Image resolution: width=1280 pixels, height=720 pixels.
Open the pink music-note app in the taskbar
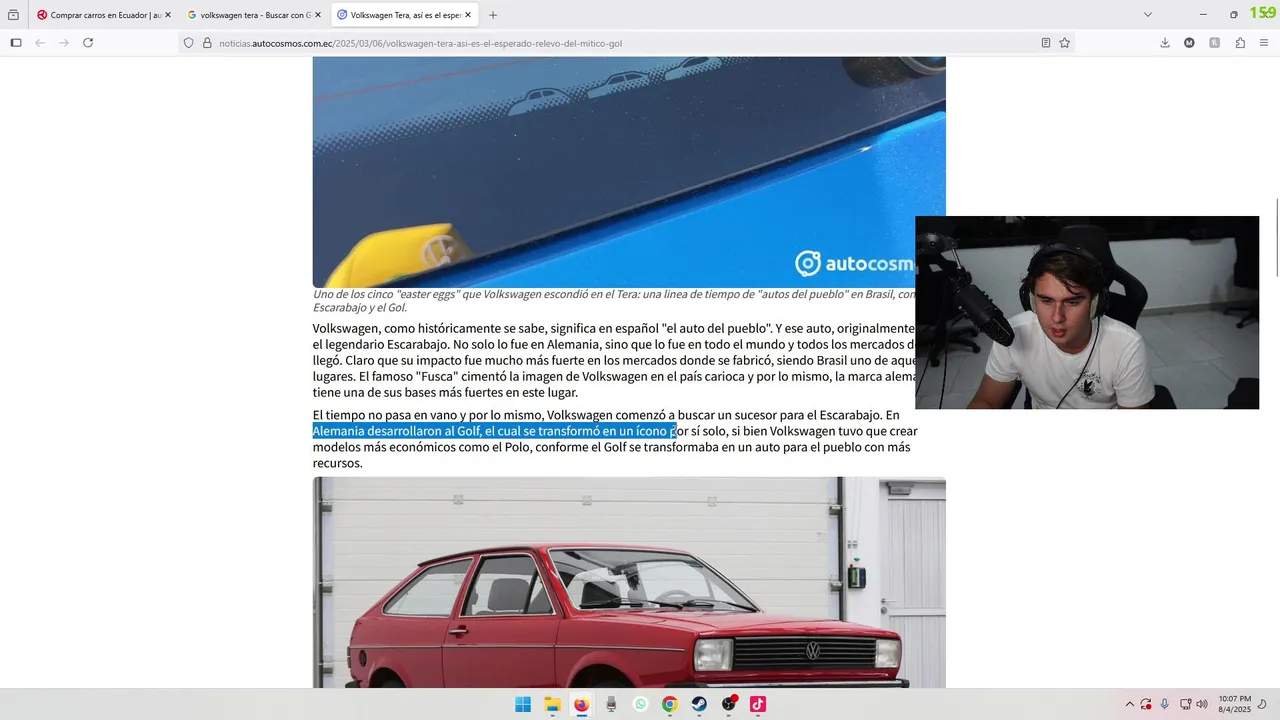[x=758, y=704]
